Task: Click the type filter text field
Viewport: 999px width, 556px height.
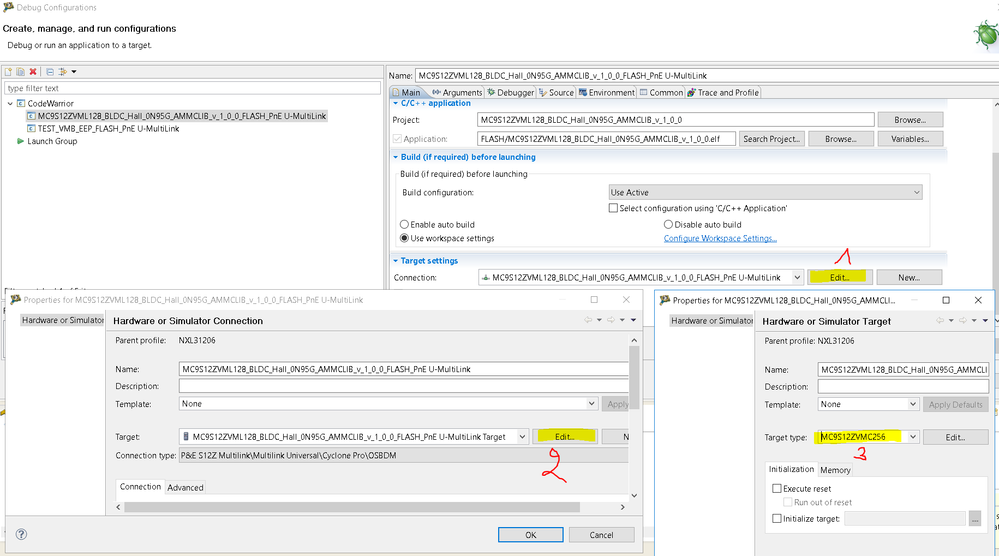Action: (192, 88)
